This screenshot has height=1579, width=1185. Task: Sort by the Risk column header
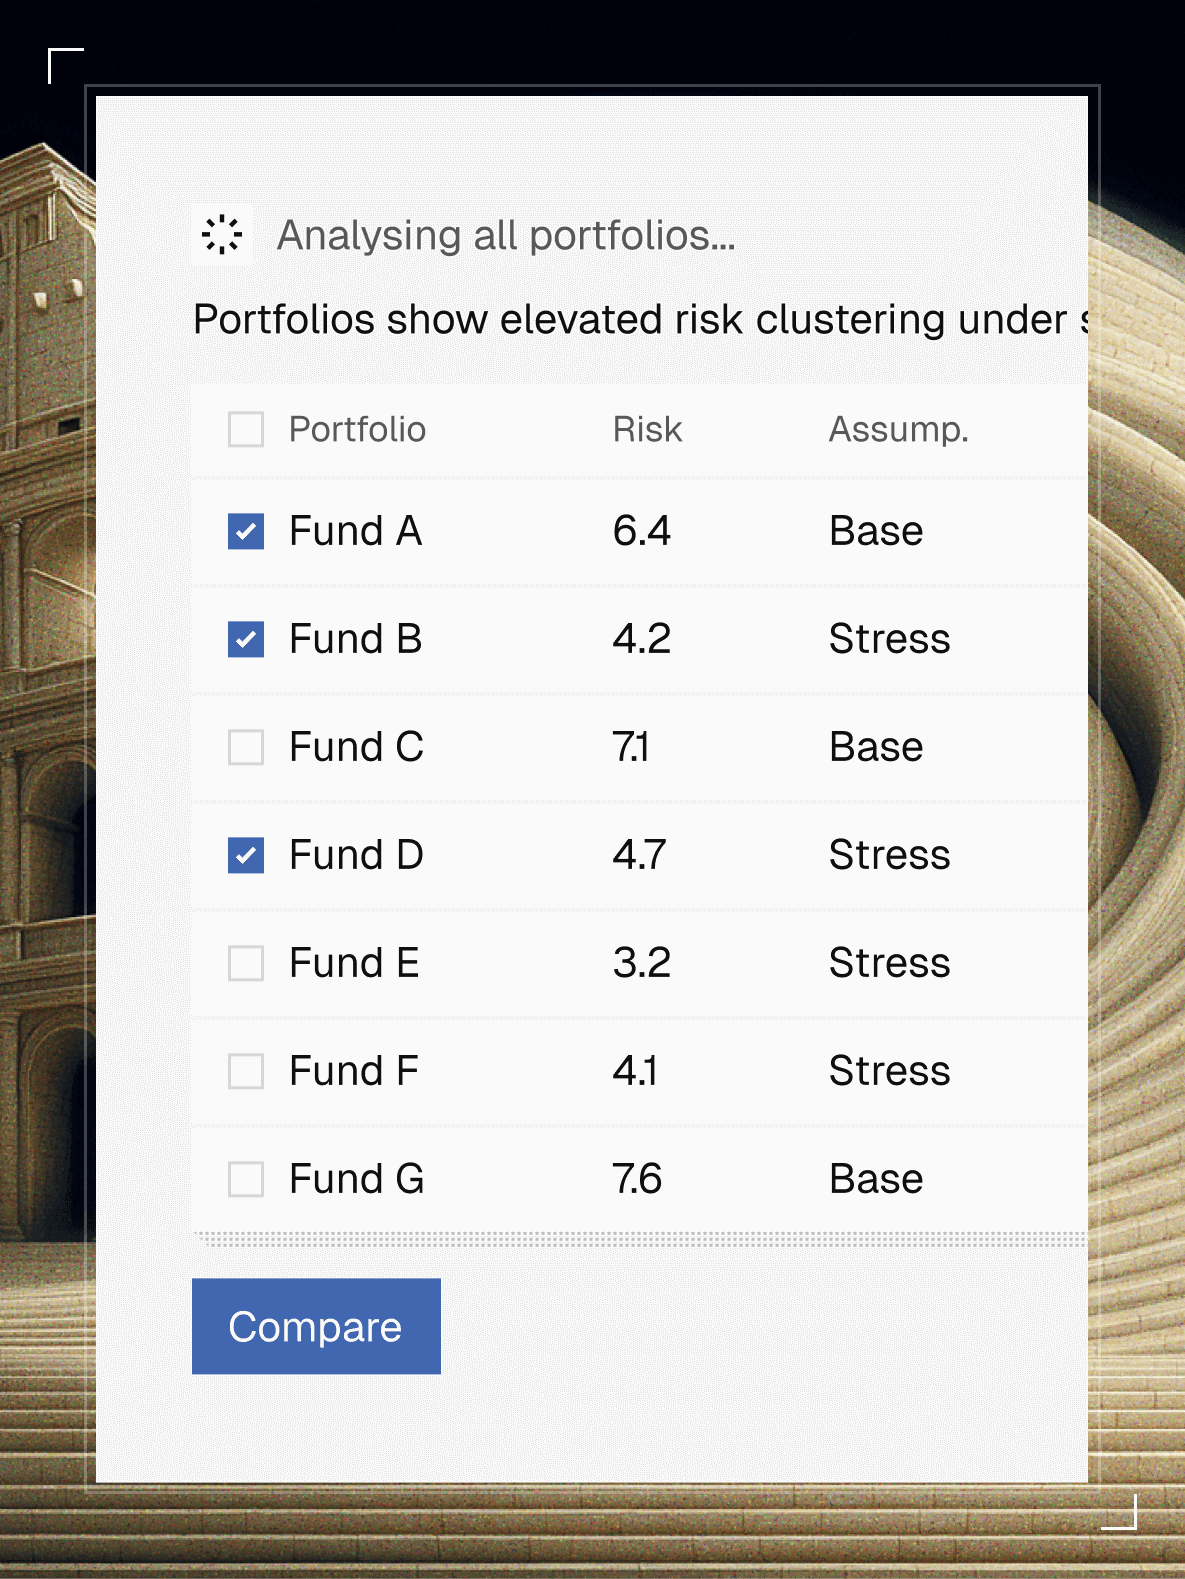click(647, 430)
